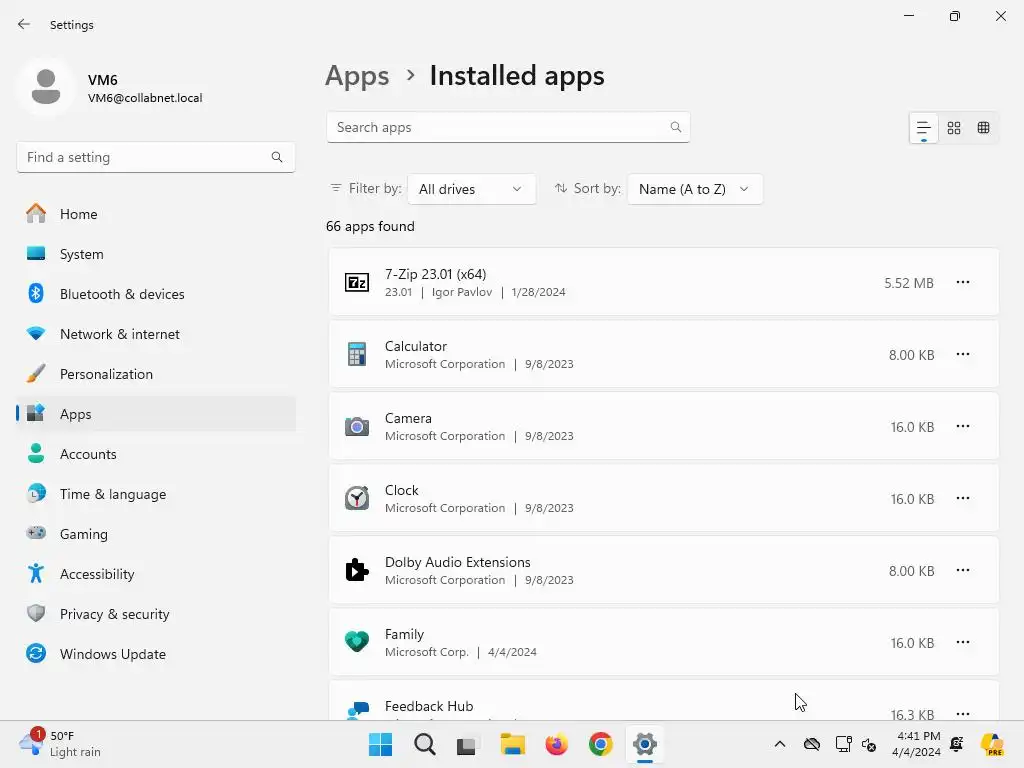Click the back arrow in Settings
1024x768 pixels.
click(x=24, y=25)
